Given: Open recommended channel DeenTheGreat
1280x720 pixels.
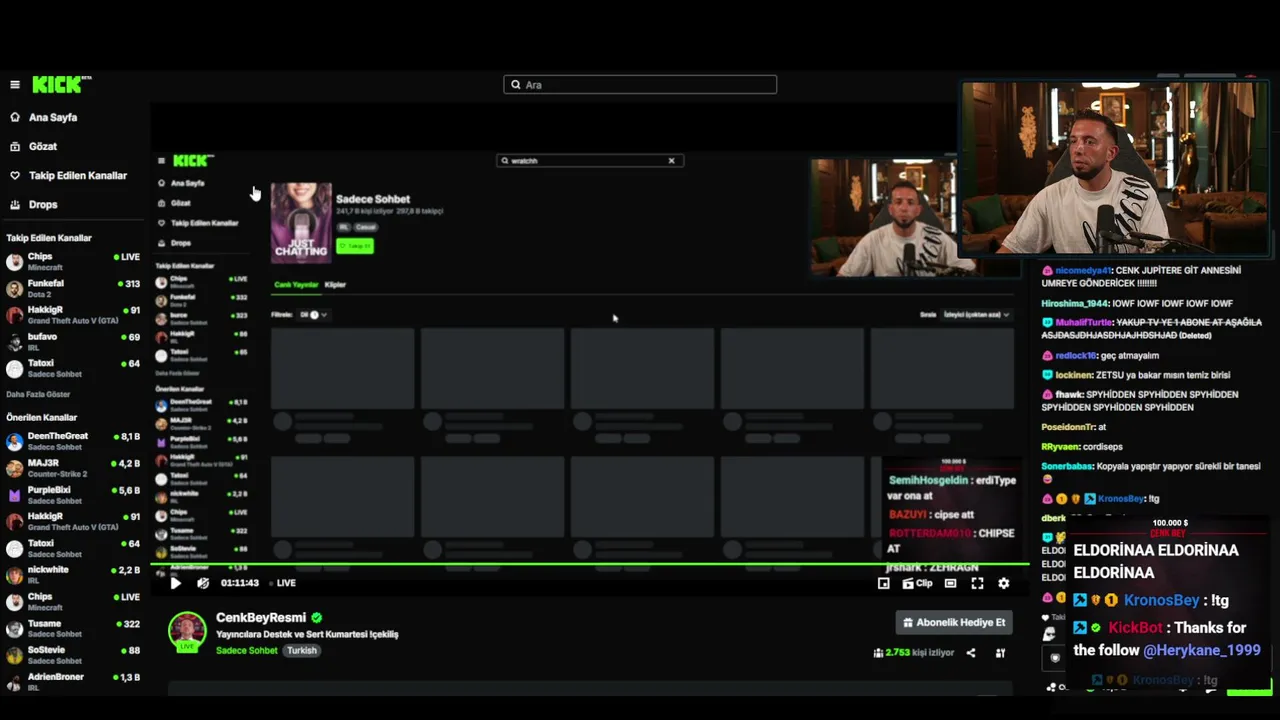Looking at the screenshot, I should (x=73, y=441).
